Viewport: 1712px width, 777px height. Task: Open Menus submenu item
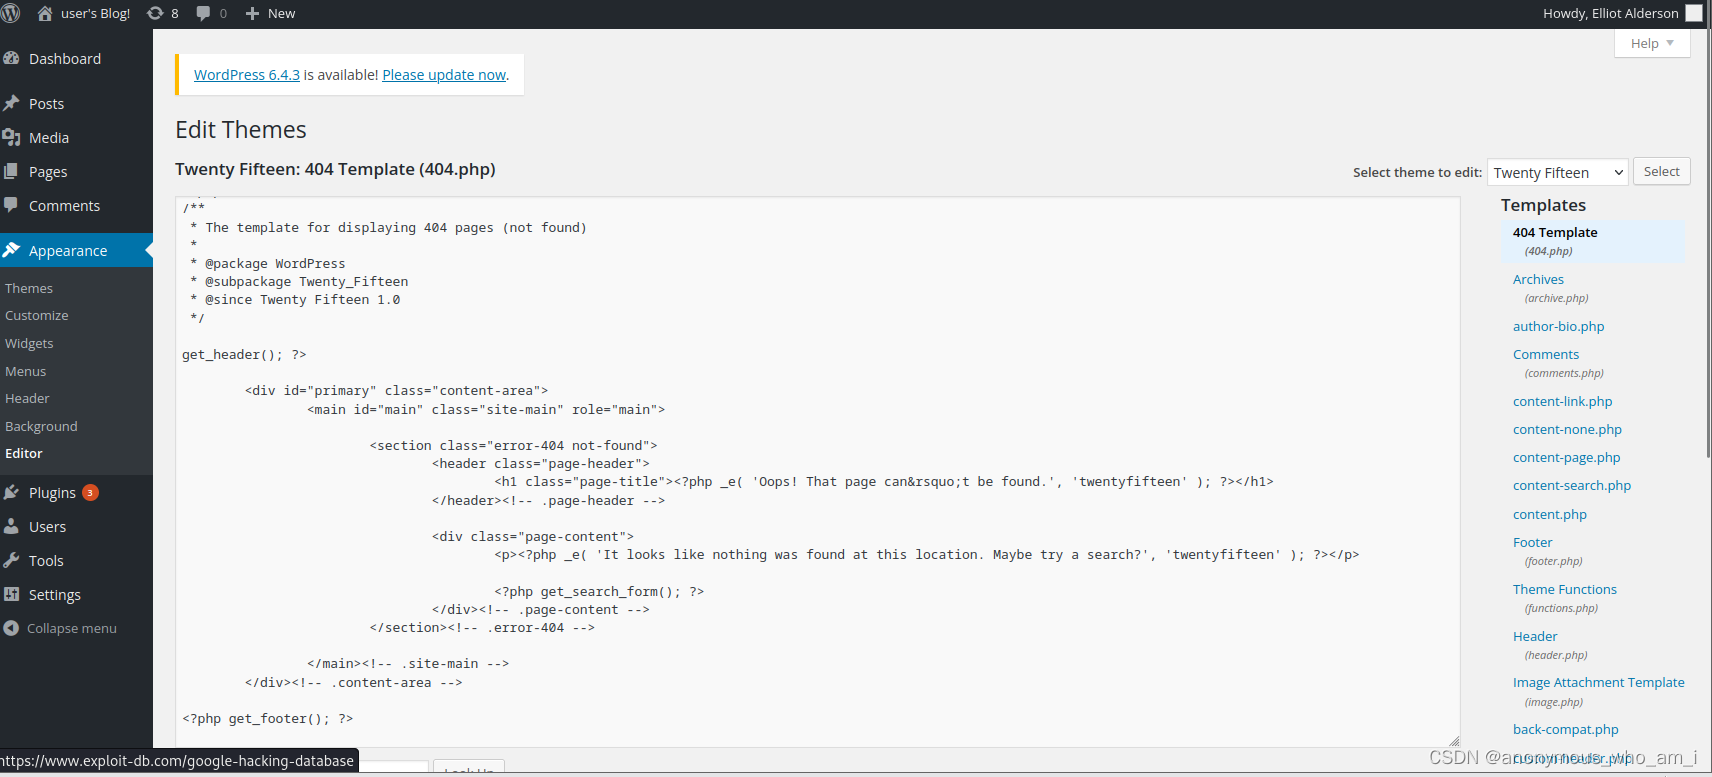point(26,371)
